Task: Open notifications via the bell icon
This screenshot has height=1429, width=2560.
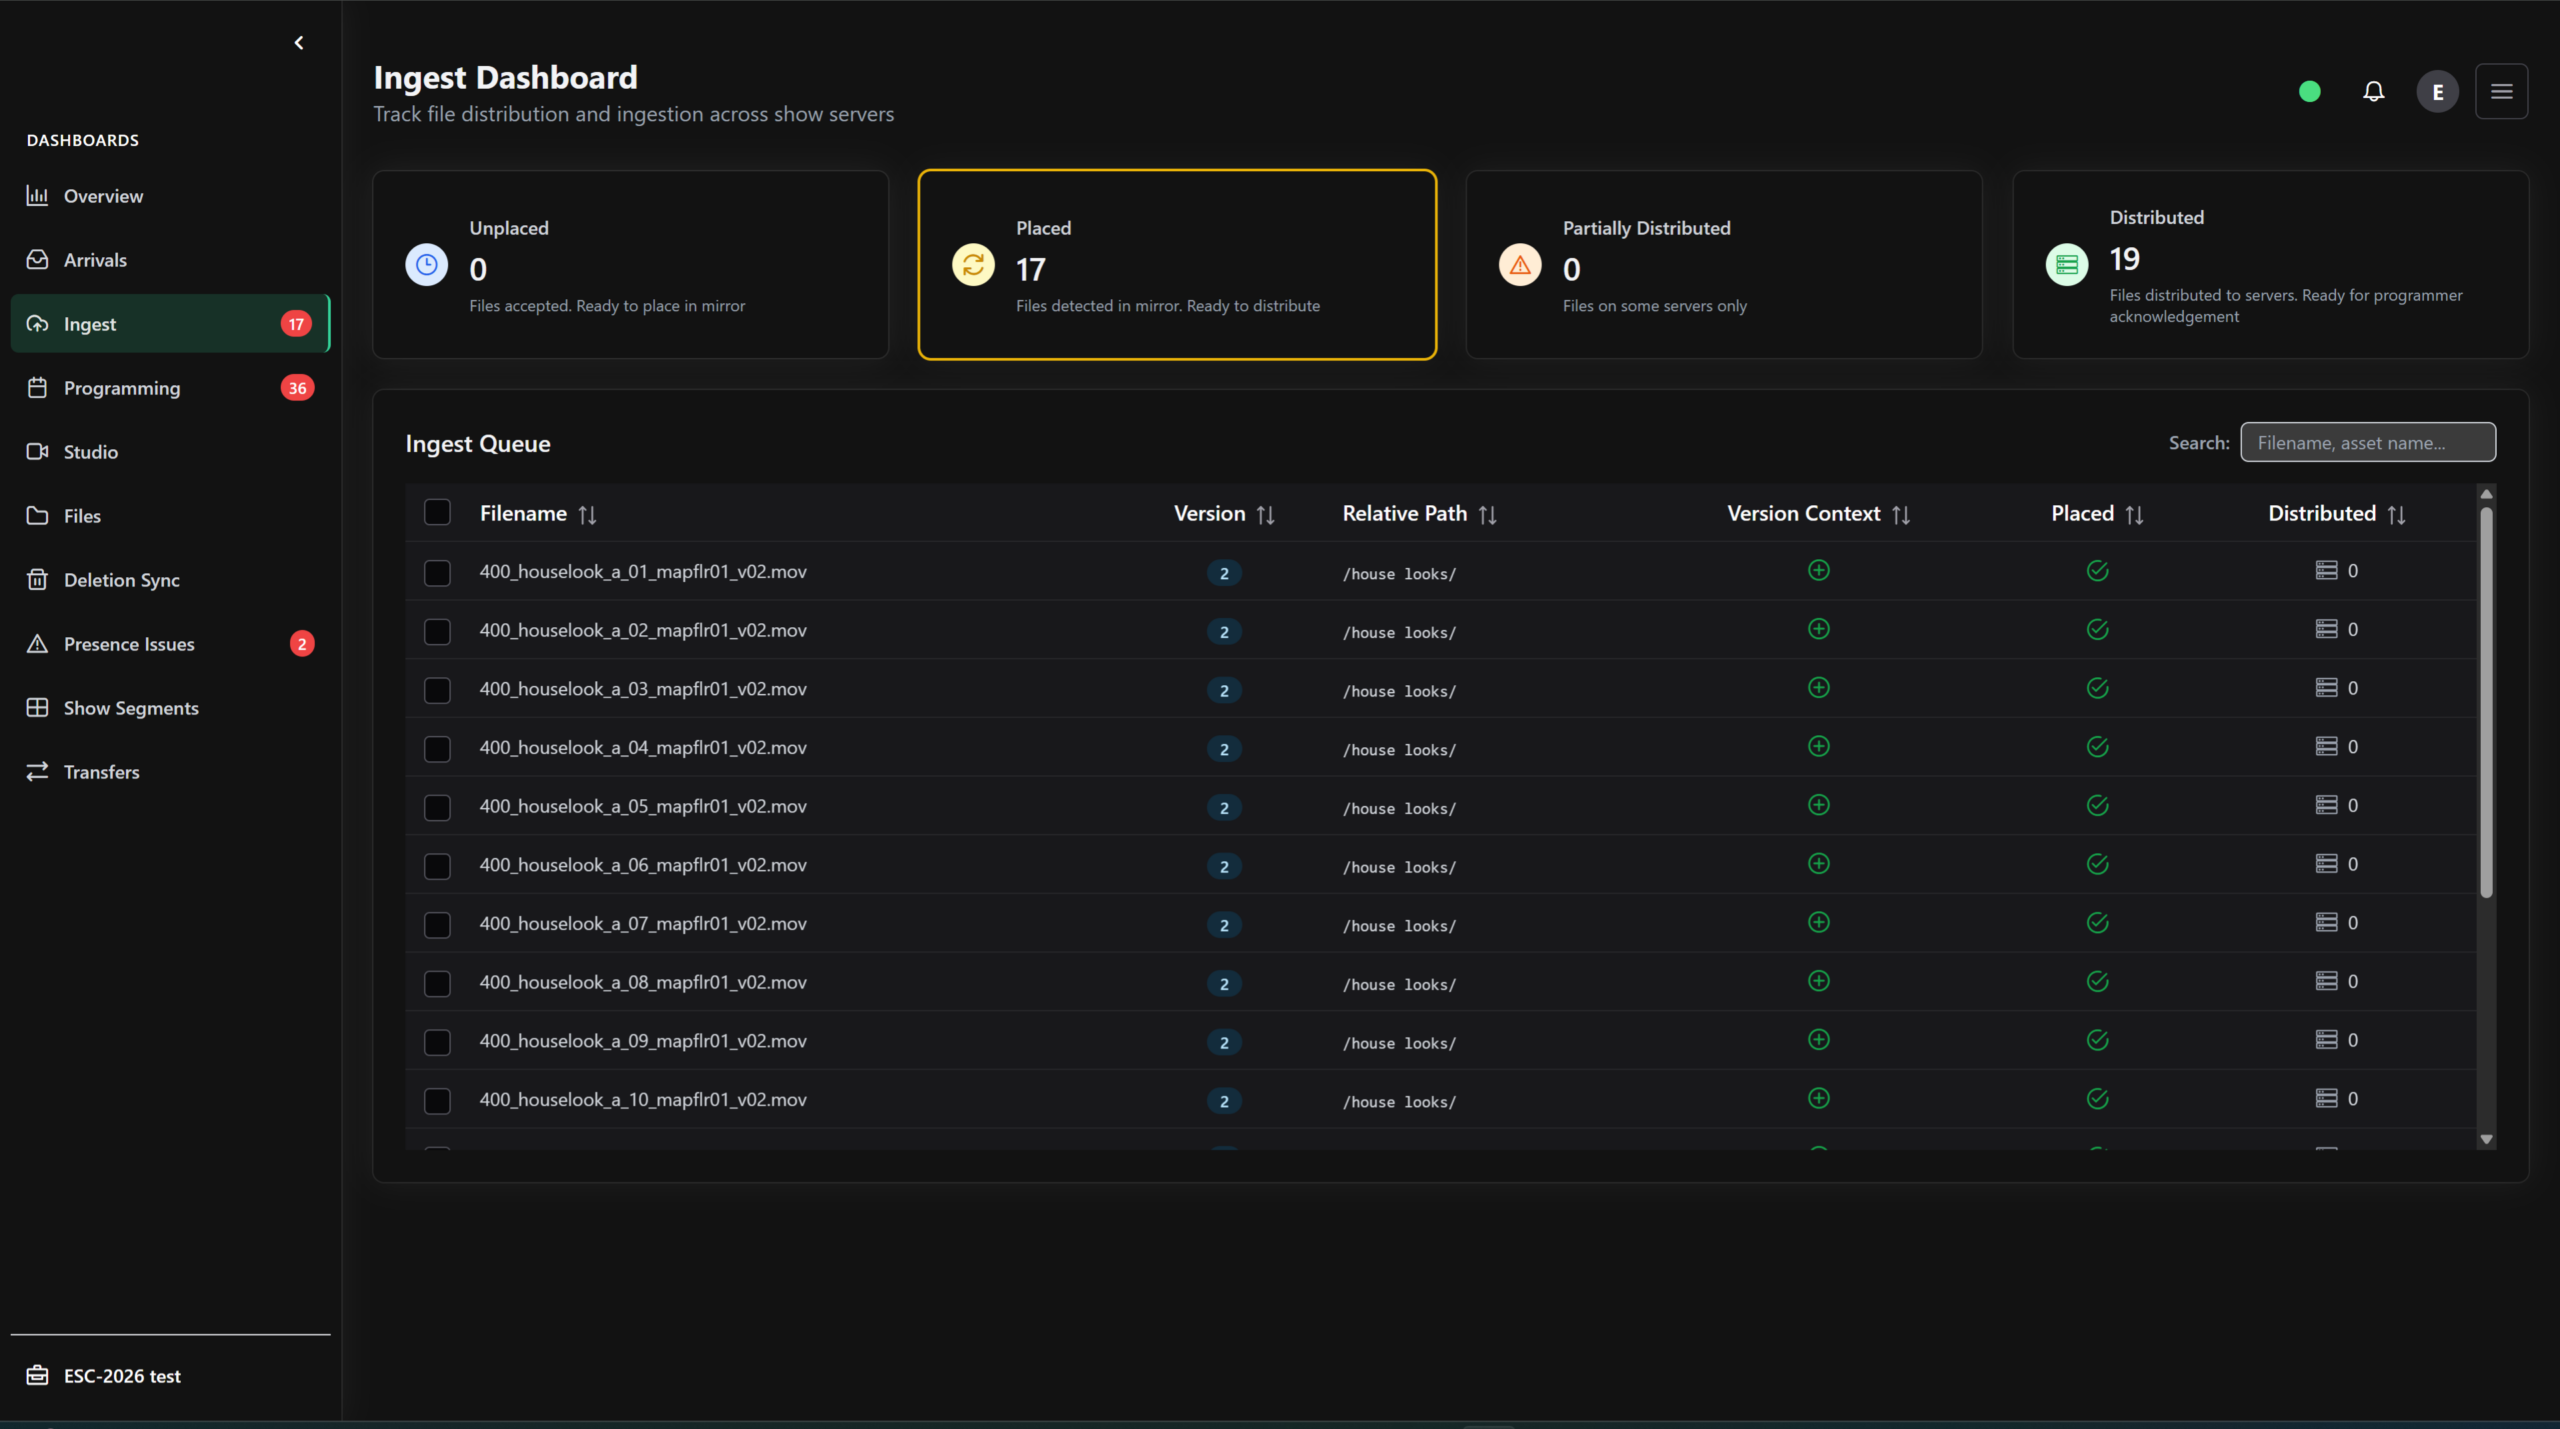Action: click(x=2374, y=92)
